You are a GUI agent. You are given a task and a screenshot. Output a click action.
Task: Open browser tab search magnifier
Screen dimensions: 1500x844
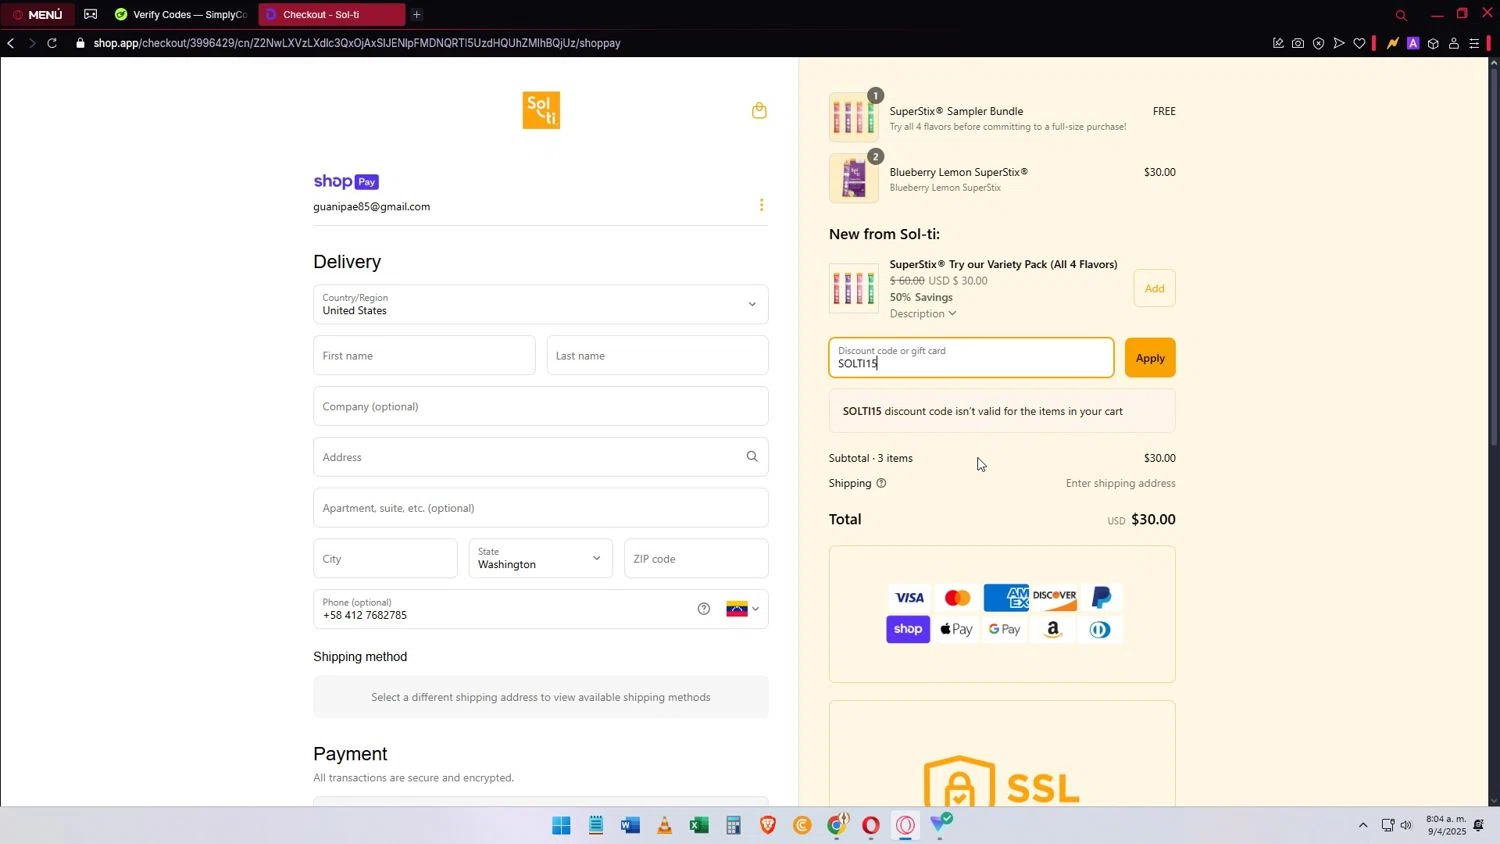1401,15
